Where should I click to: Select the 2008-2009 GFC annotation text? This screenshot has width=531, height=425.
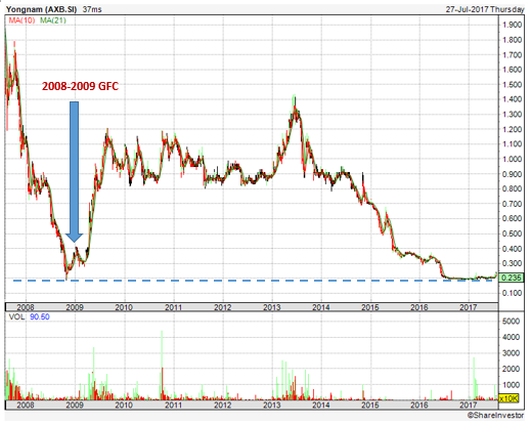[x=80, y=86]
